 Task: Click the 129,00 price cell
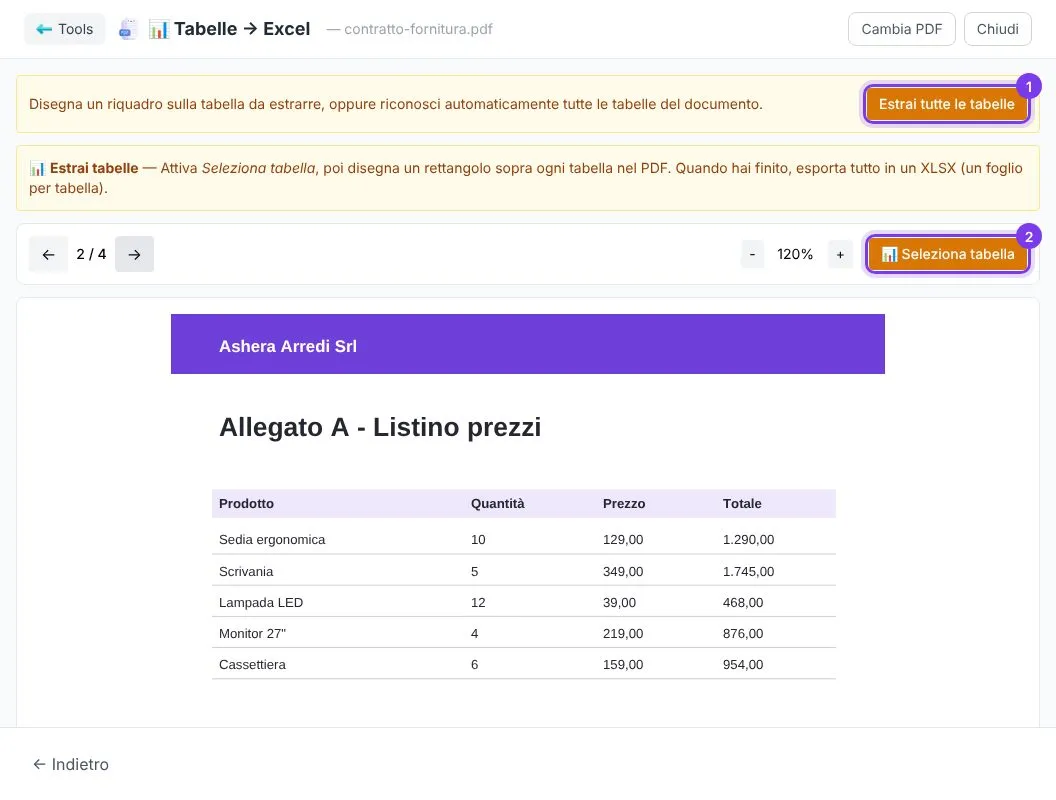[x=623, y=539]
